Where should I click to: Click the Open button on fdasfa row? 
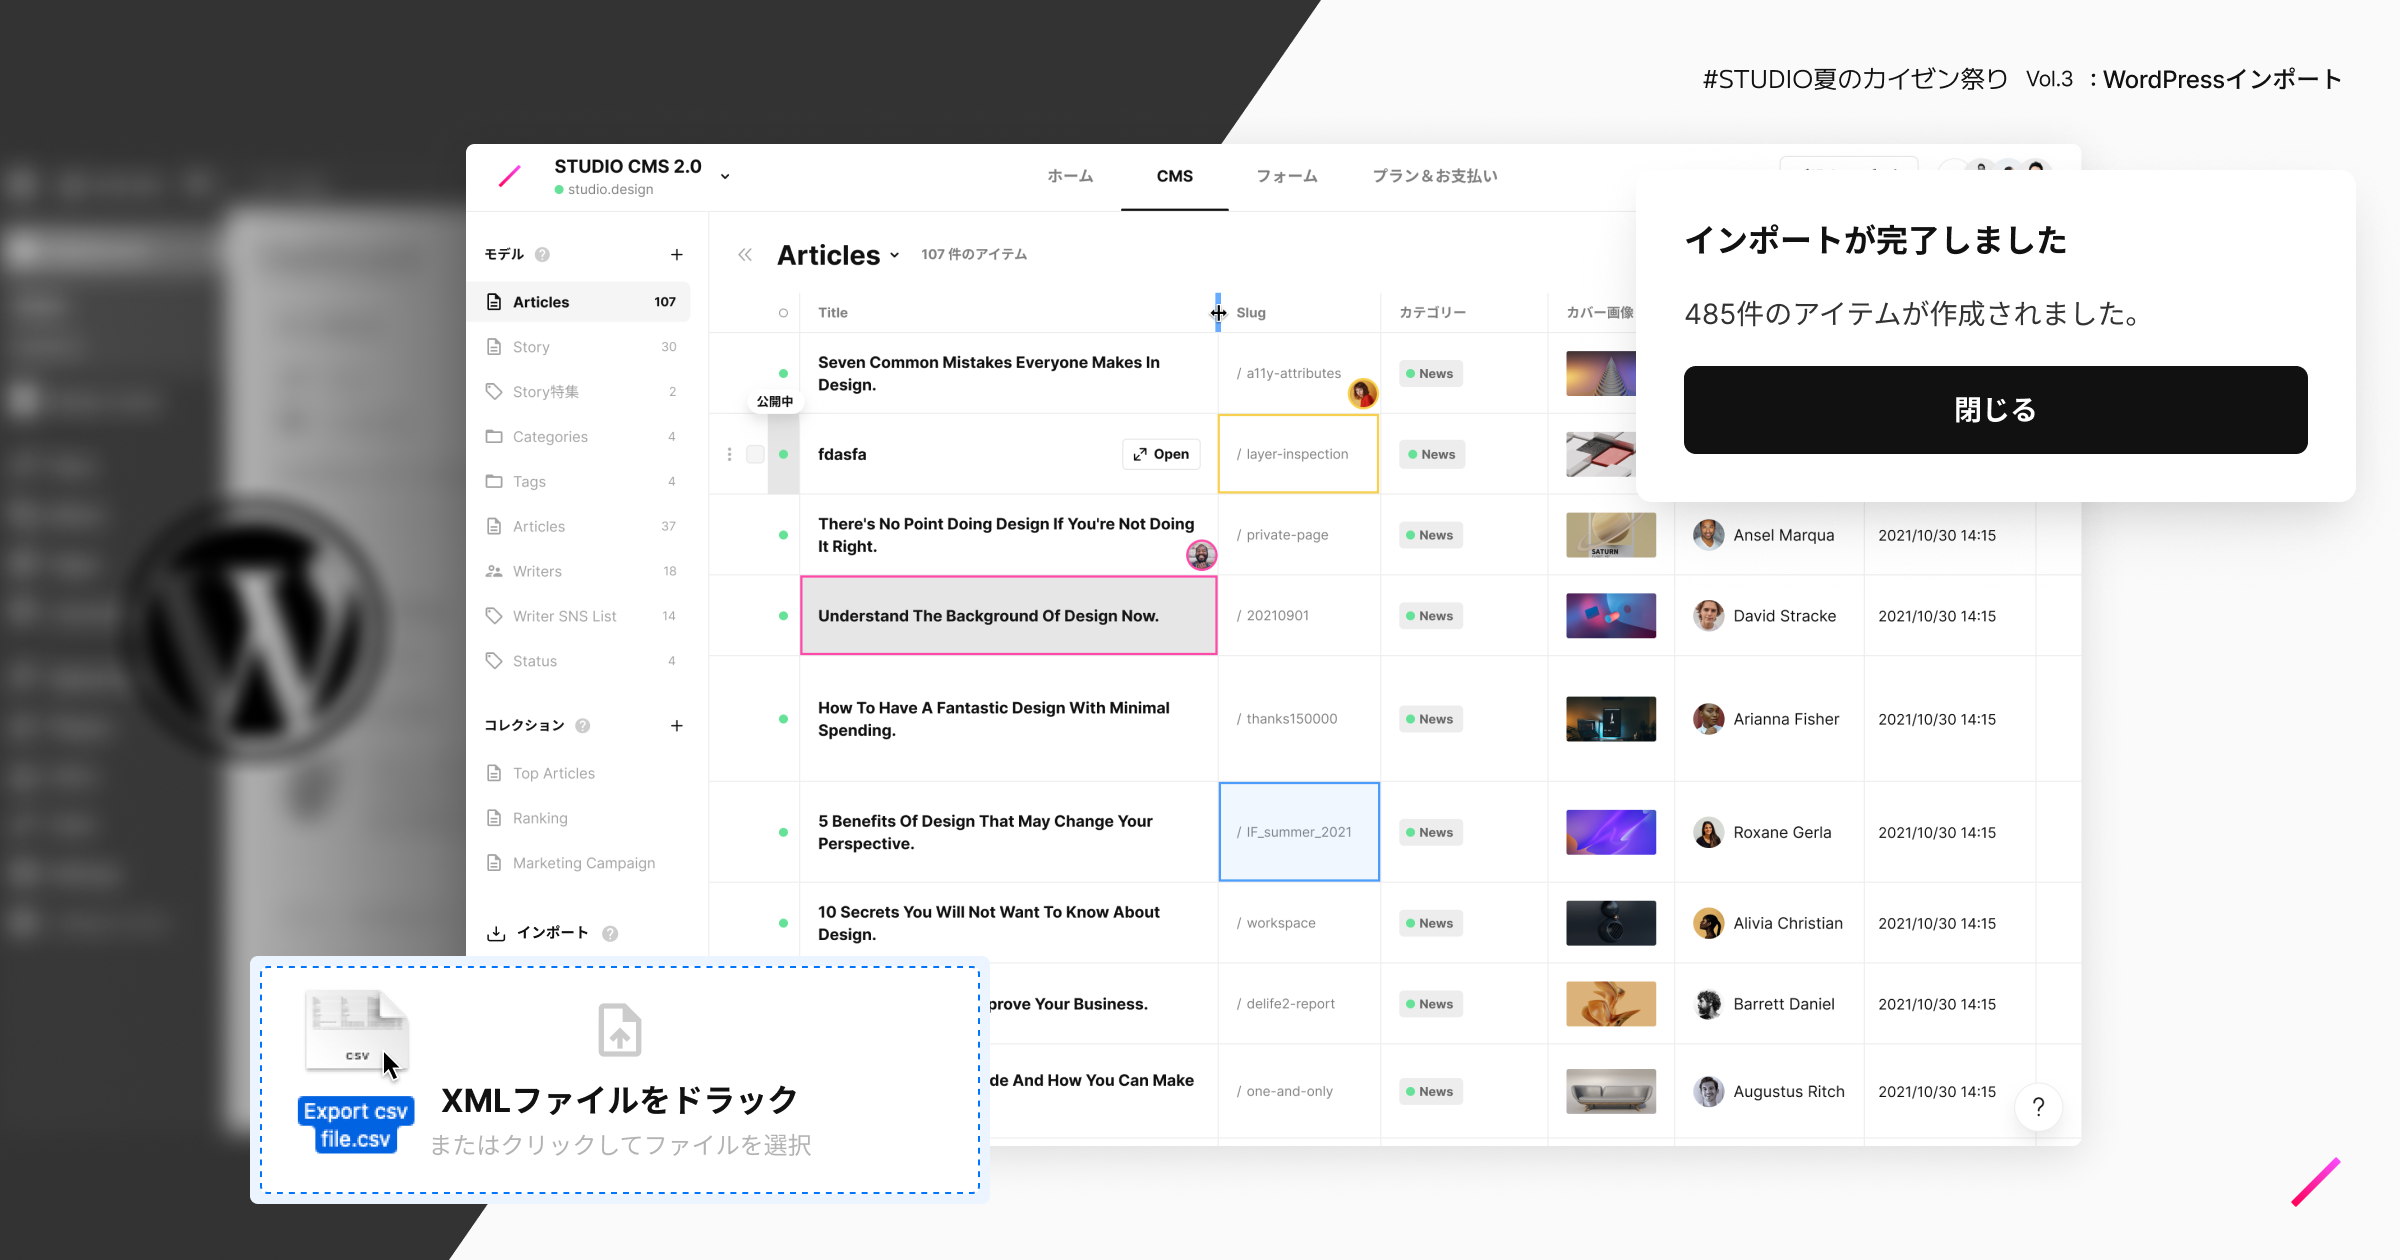coord(1161,455)
